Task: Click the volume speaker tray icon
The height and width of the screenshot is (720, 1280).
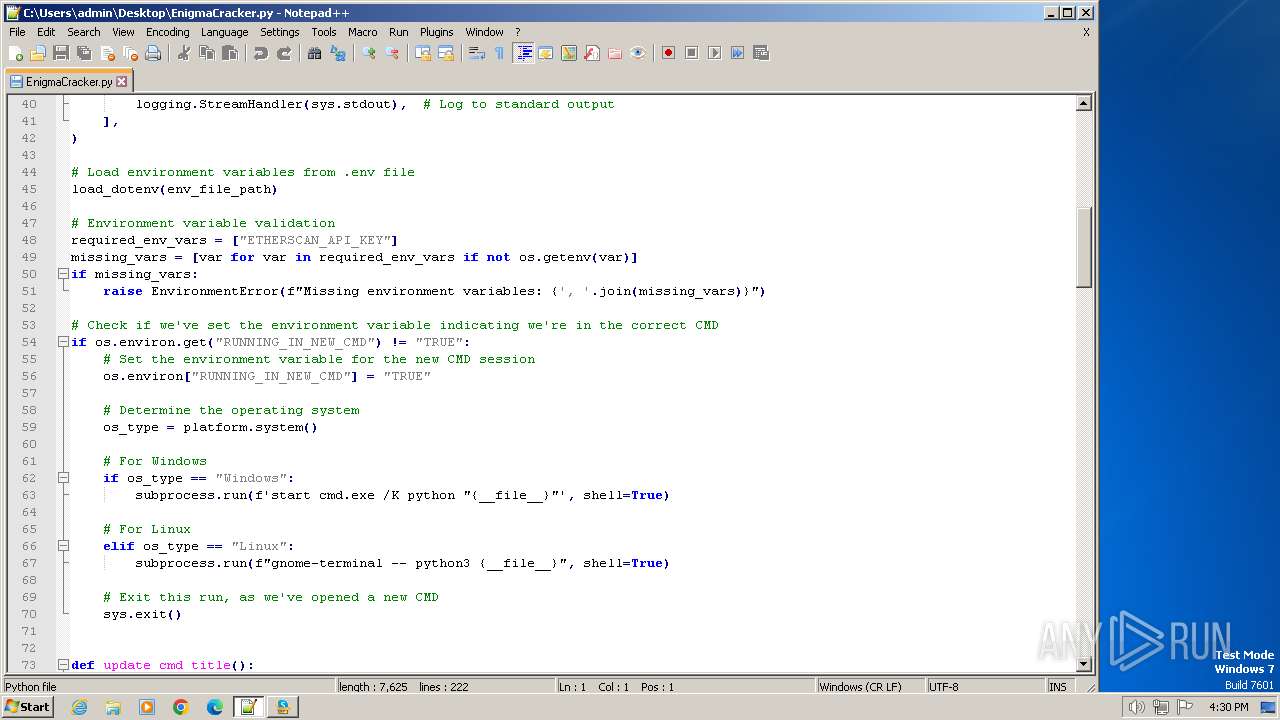Action: 1136,707
